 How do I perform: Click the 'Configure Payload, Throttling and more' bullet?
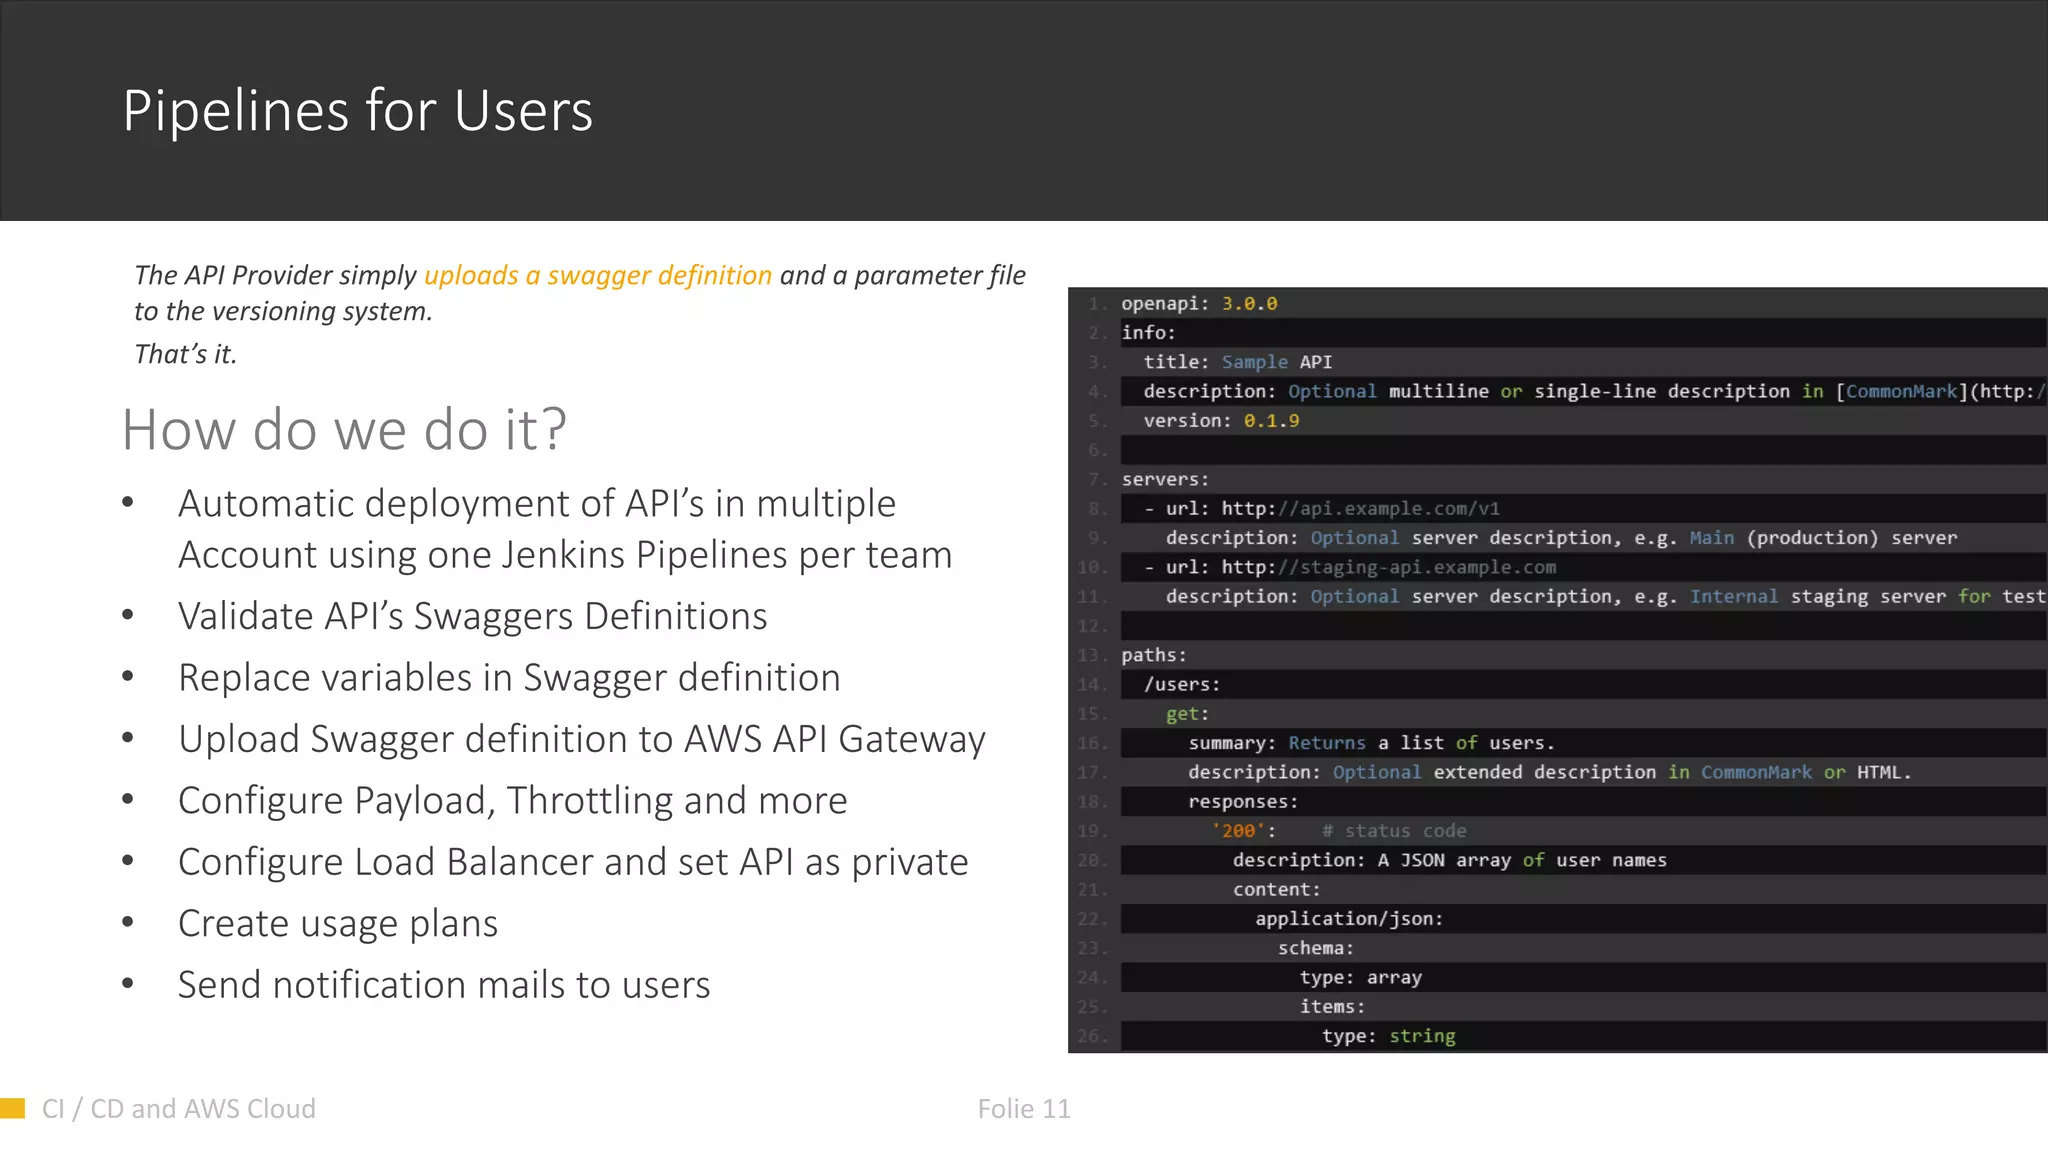512,801
